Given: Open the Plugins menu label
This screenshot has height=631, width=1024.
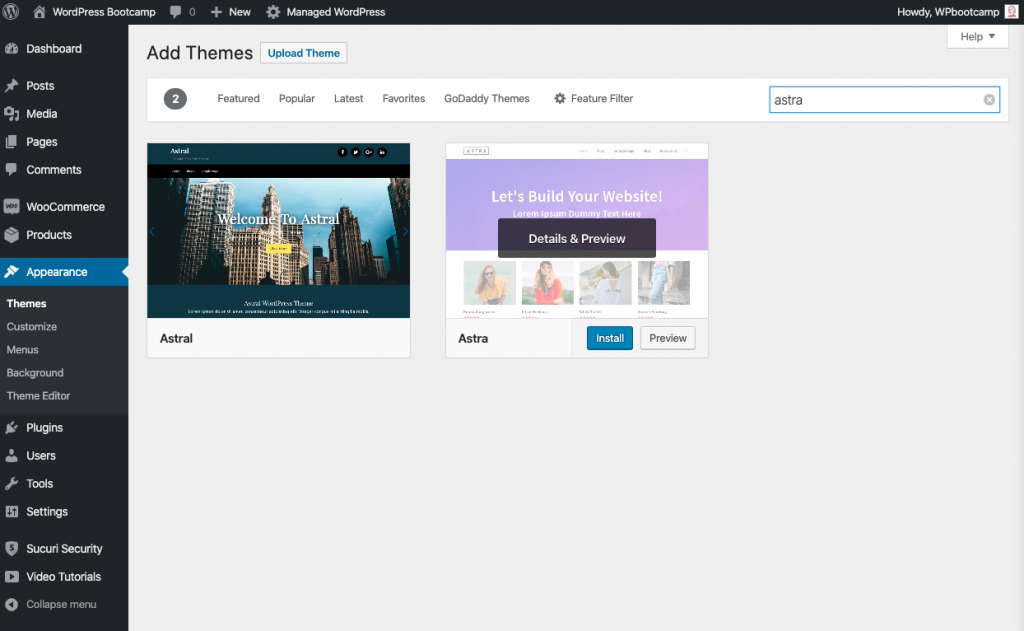Looking at the screenshot, I should coord(44,428).
